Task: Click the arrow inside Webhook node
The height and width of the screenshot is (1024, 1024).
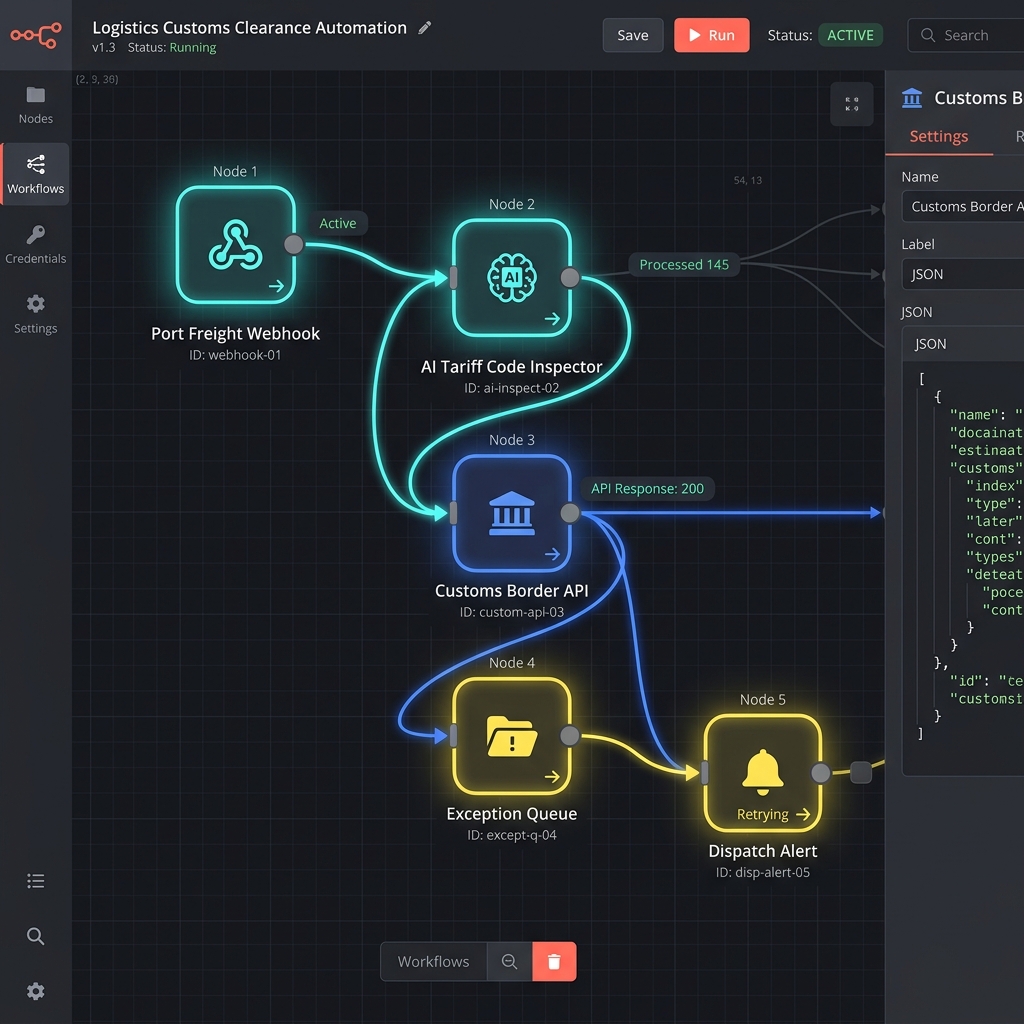Action: pyautogui.click(x=276, y=285)
